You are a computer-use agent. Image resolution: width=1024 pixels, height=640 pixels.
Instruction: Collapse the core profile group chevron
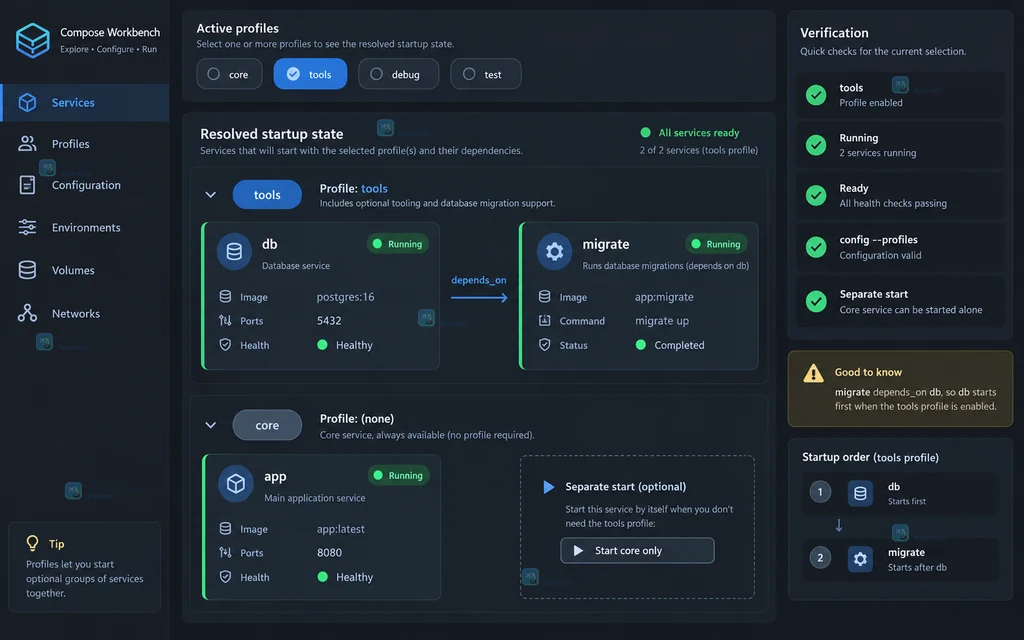point(210,425)
